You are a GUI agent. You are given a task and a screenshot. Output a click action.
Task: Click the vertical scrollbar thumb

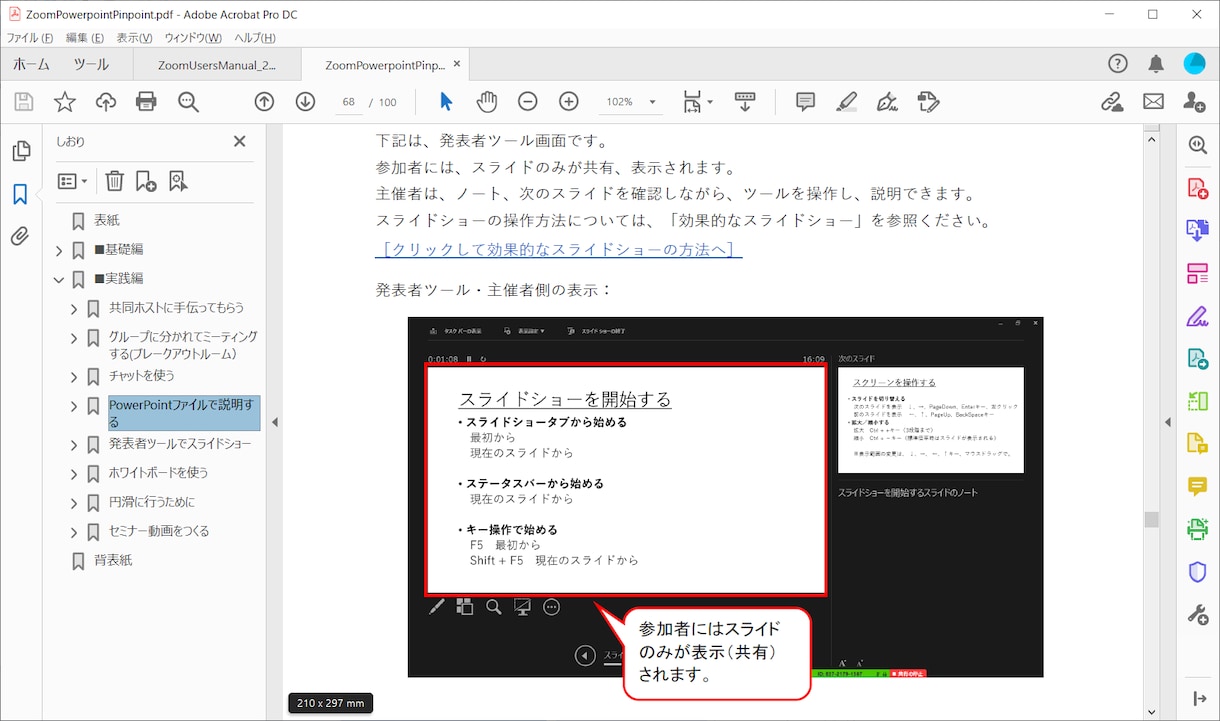[x=1152, y=519]
